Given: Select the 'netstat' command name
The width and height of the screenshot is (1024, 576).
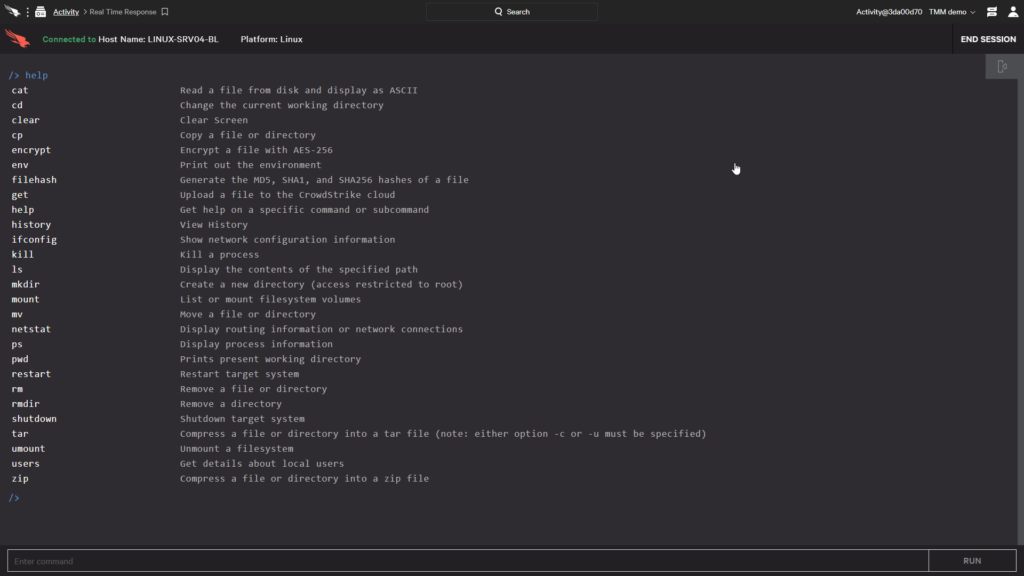Looking at the screenshot, I should [x=31, y=329].
